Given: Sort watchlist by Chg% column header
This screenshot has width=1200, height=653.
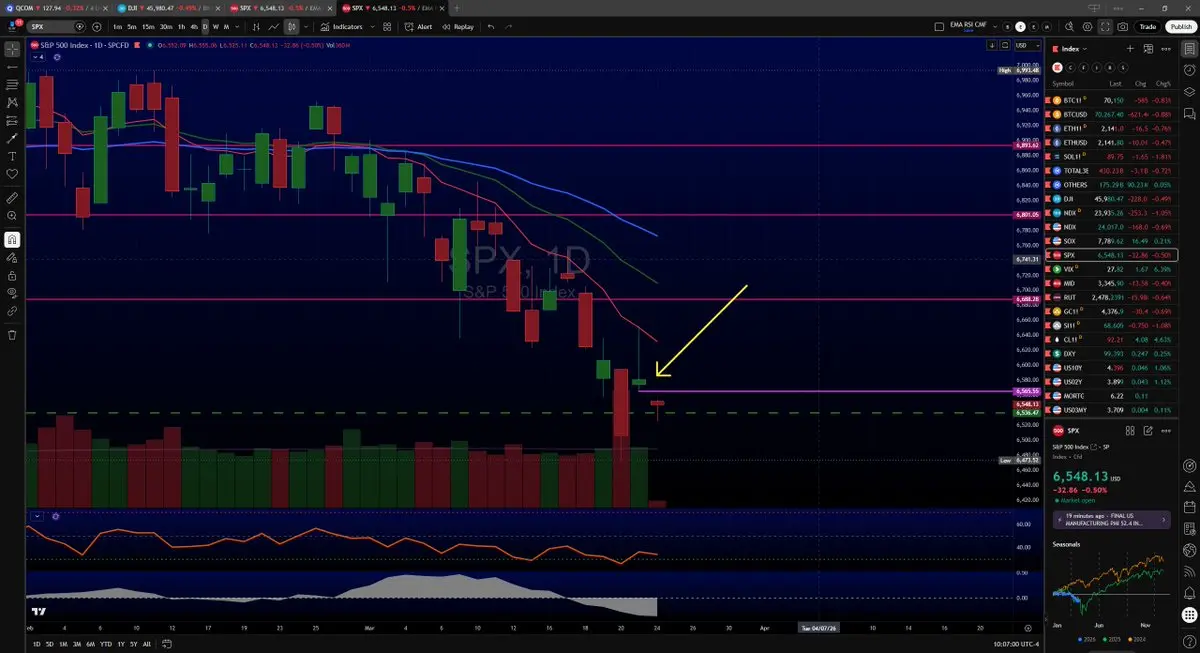Looking at the screenshot, I should 1163,83.
